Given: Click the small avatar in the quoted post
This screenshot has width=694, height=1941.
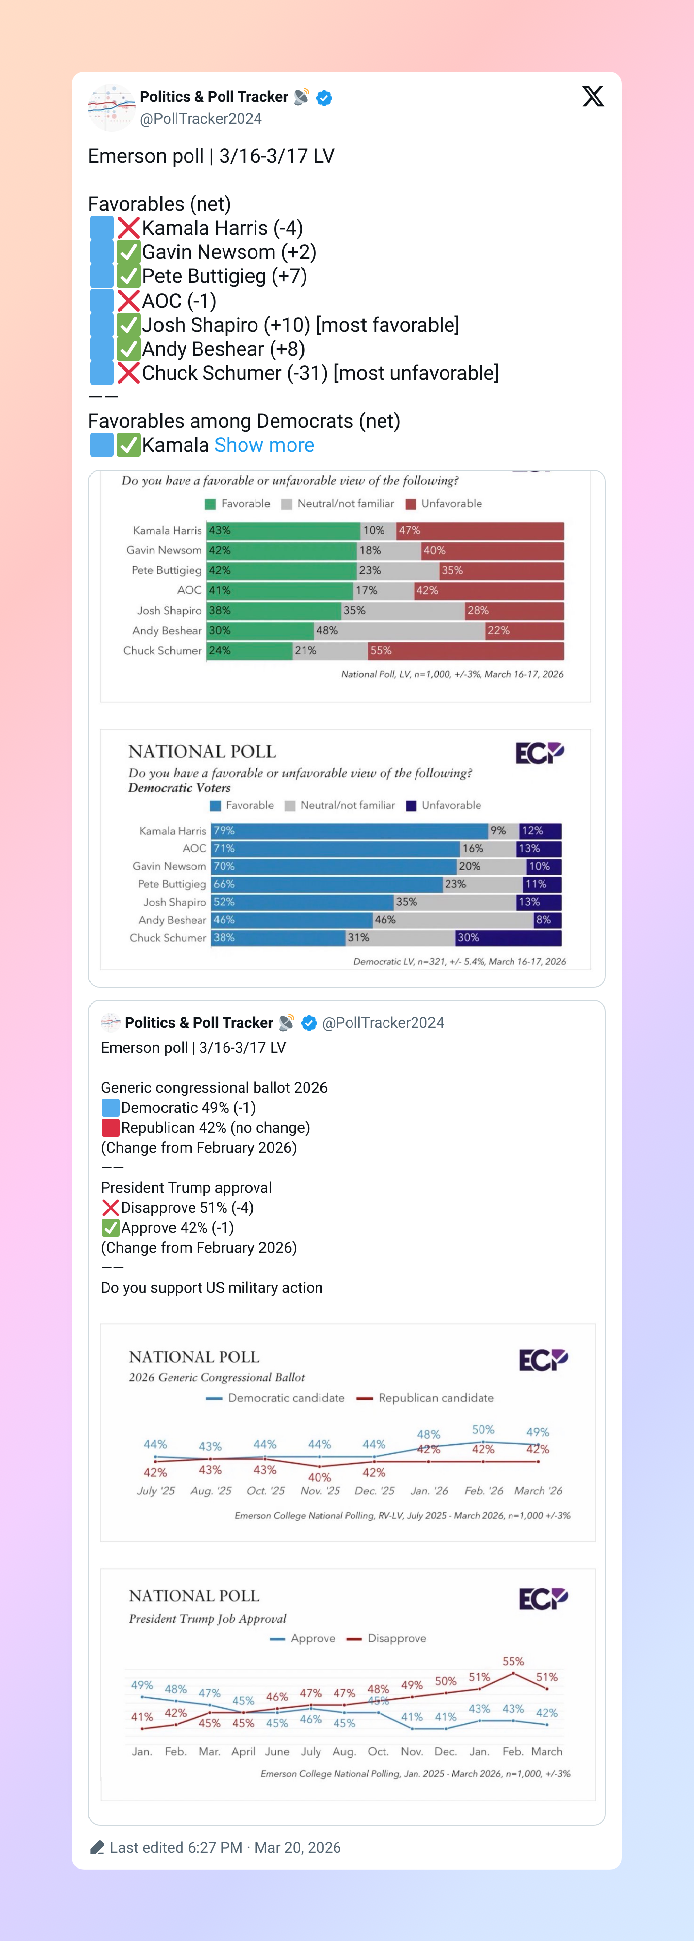Looking at the screenshot, I should 111,1022.
